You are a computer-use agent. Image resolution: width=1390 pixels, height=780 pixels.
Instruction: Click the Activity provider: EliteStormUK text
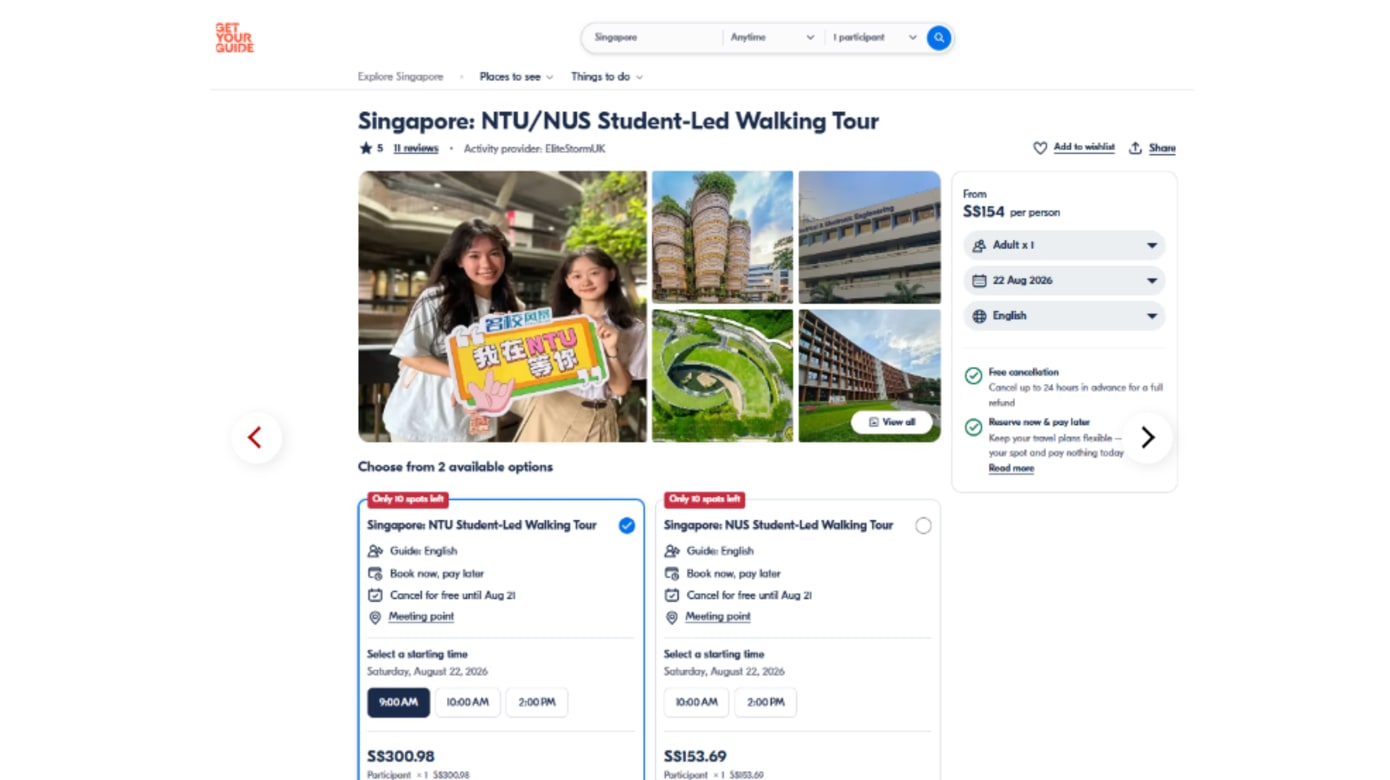coord(534,149)
